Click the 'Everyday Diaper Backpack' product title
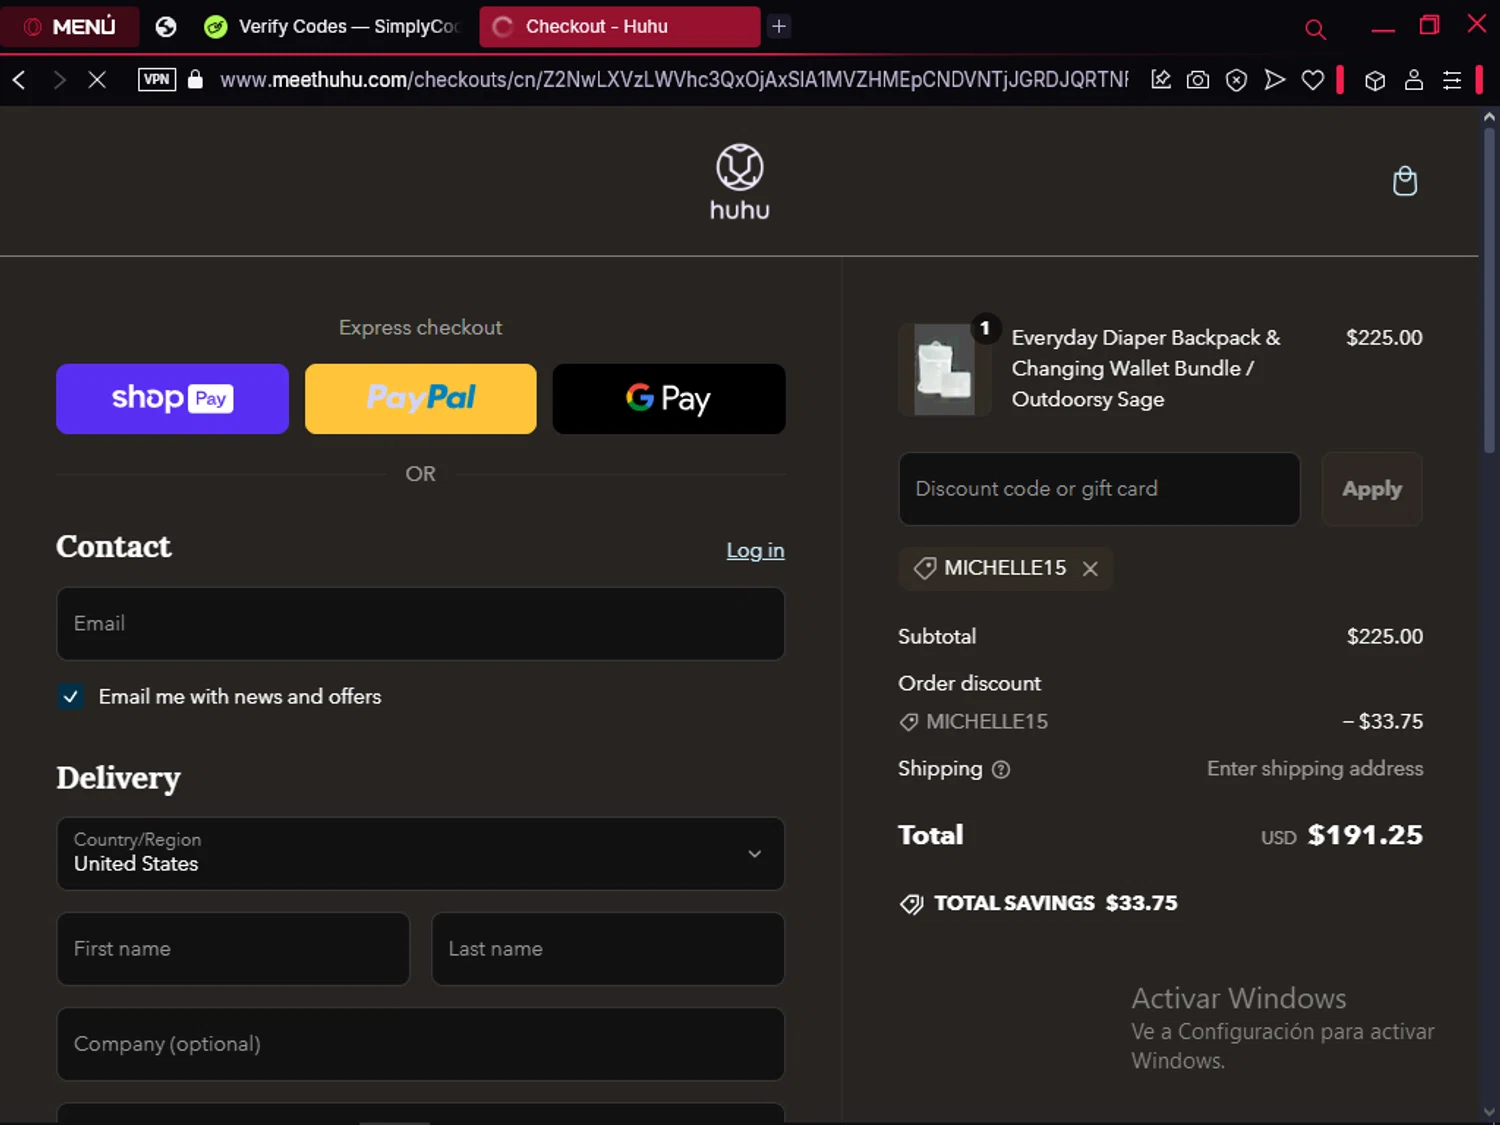 pos(1146,369)
